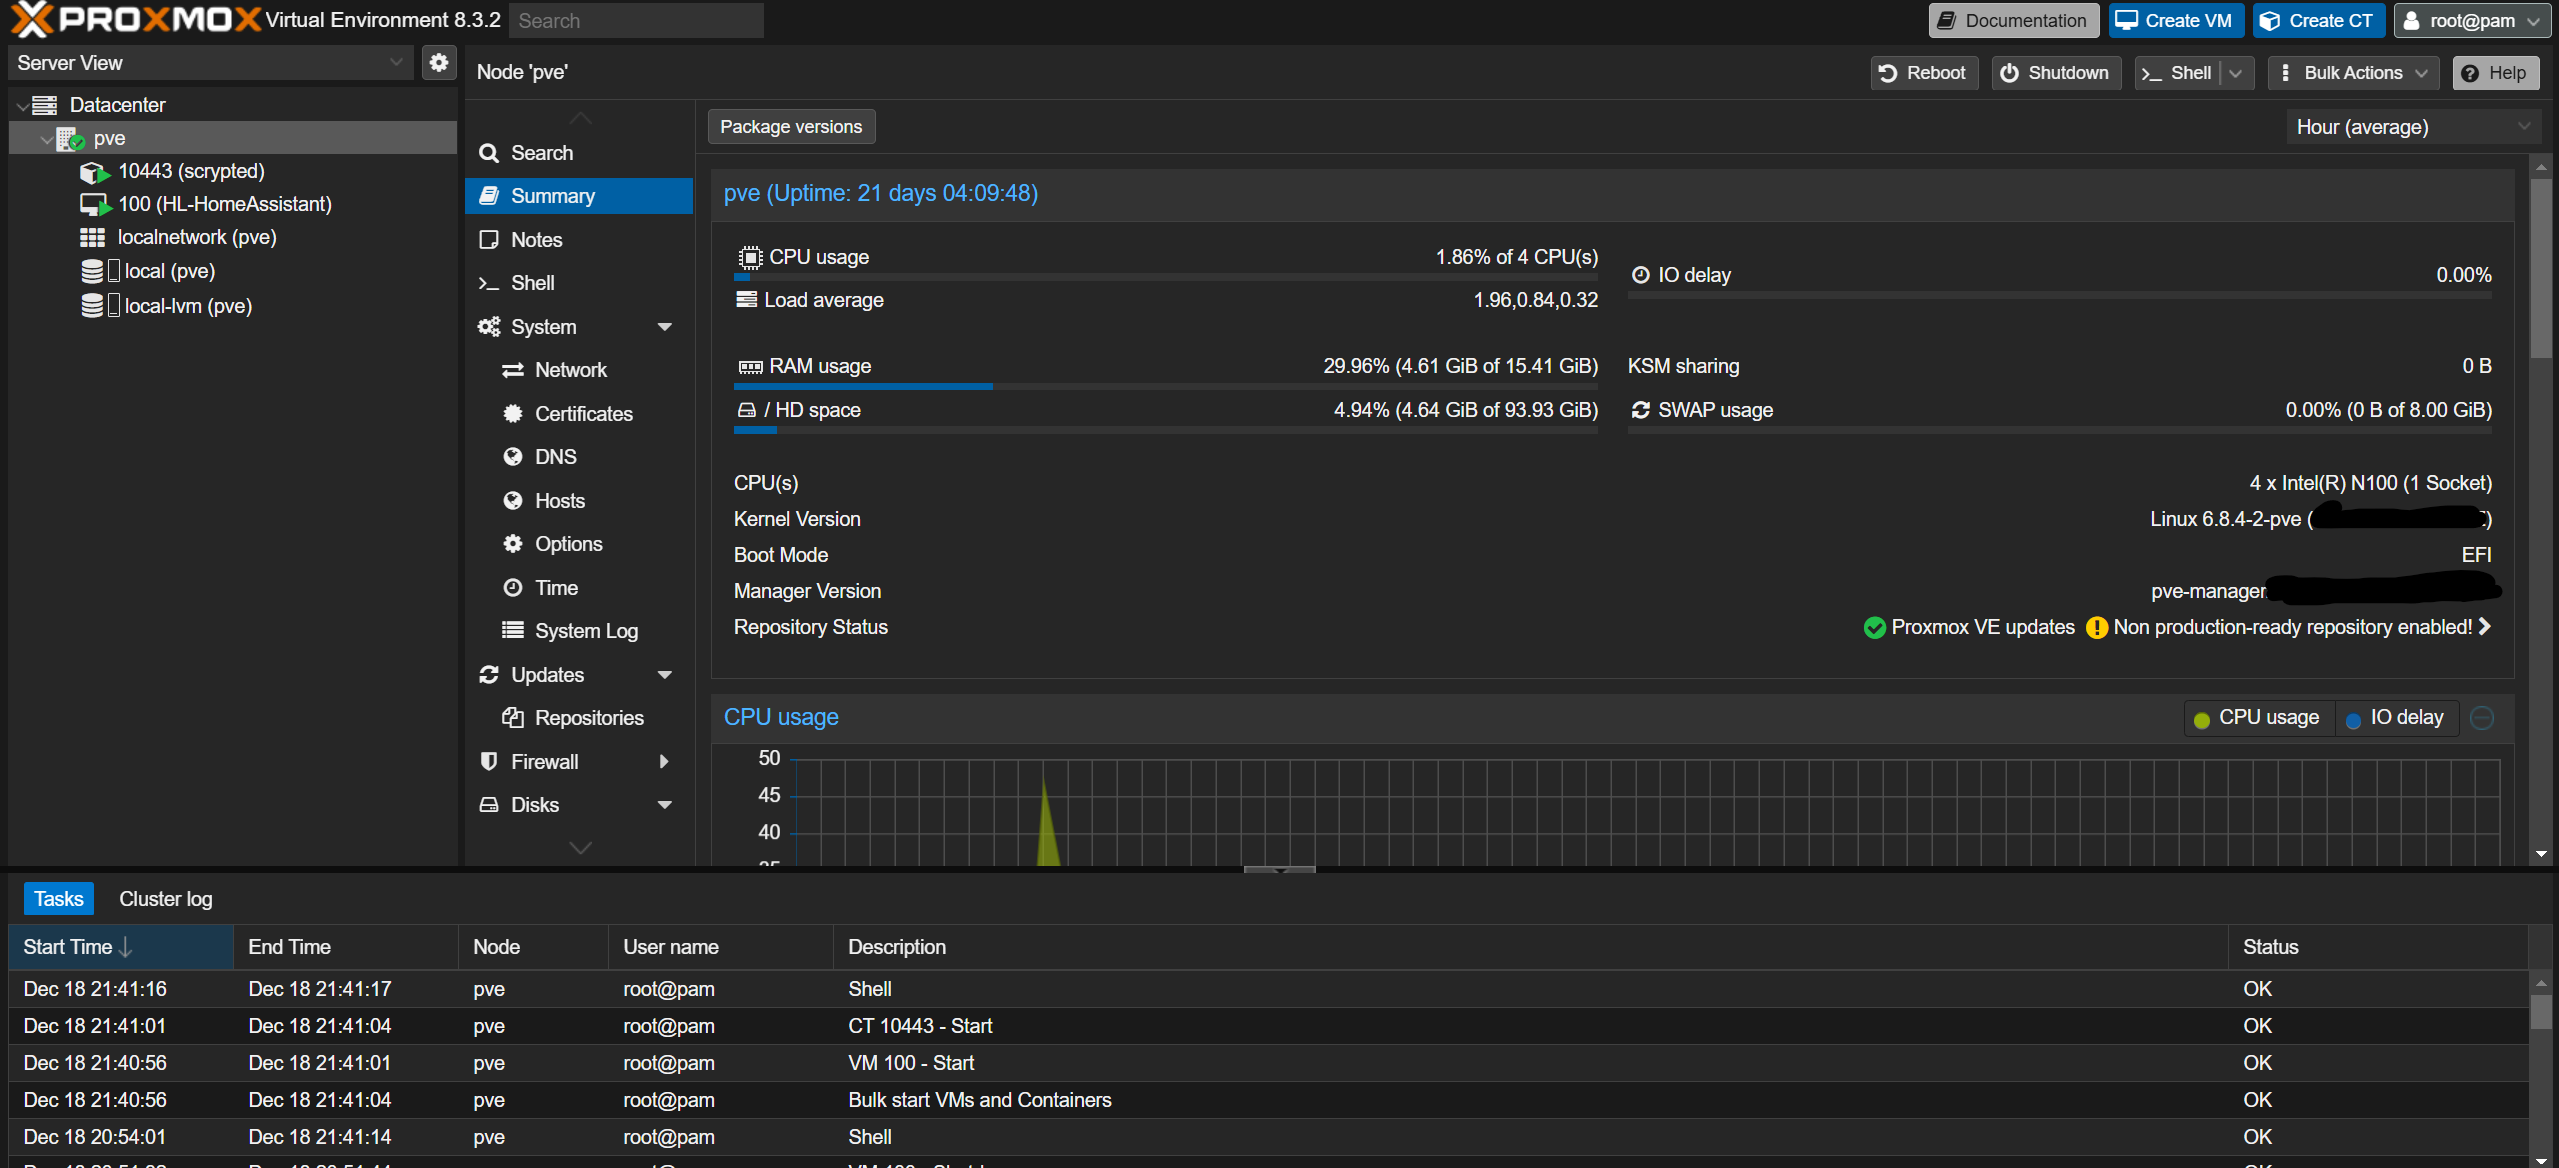This screenshot has height=1168, width=2559.
Task: Click the Help button
Action: pos(2494,73)
